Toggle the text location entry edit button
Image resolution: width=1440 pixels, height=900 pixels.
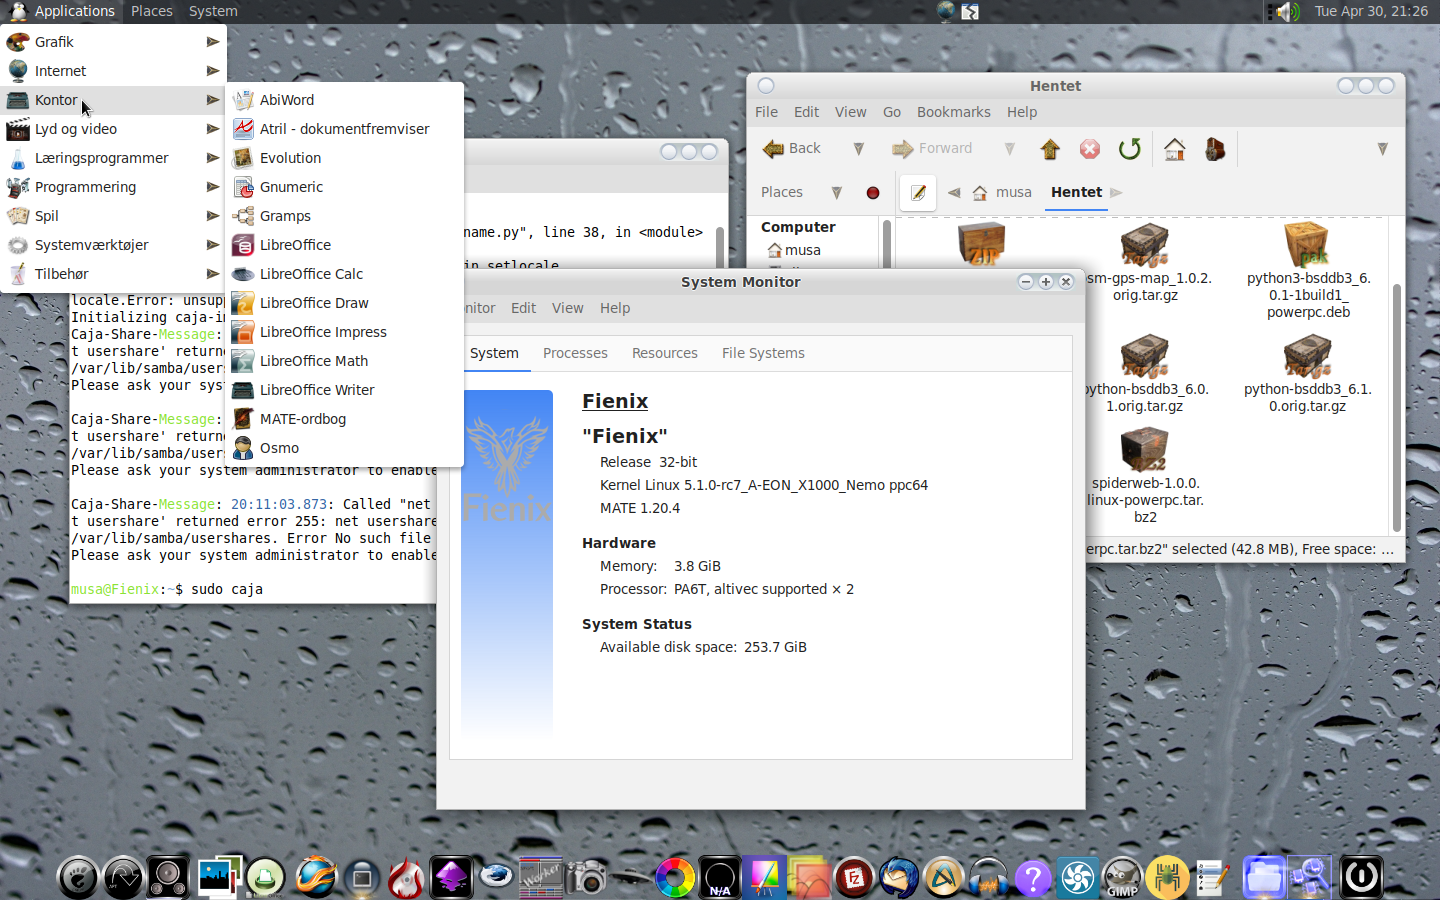coord(917,193)
